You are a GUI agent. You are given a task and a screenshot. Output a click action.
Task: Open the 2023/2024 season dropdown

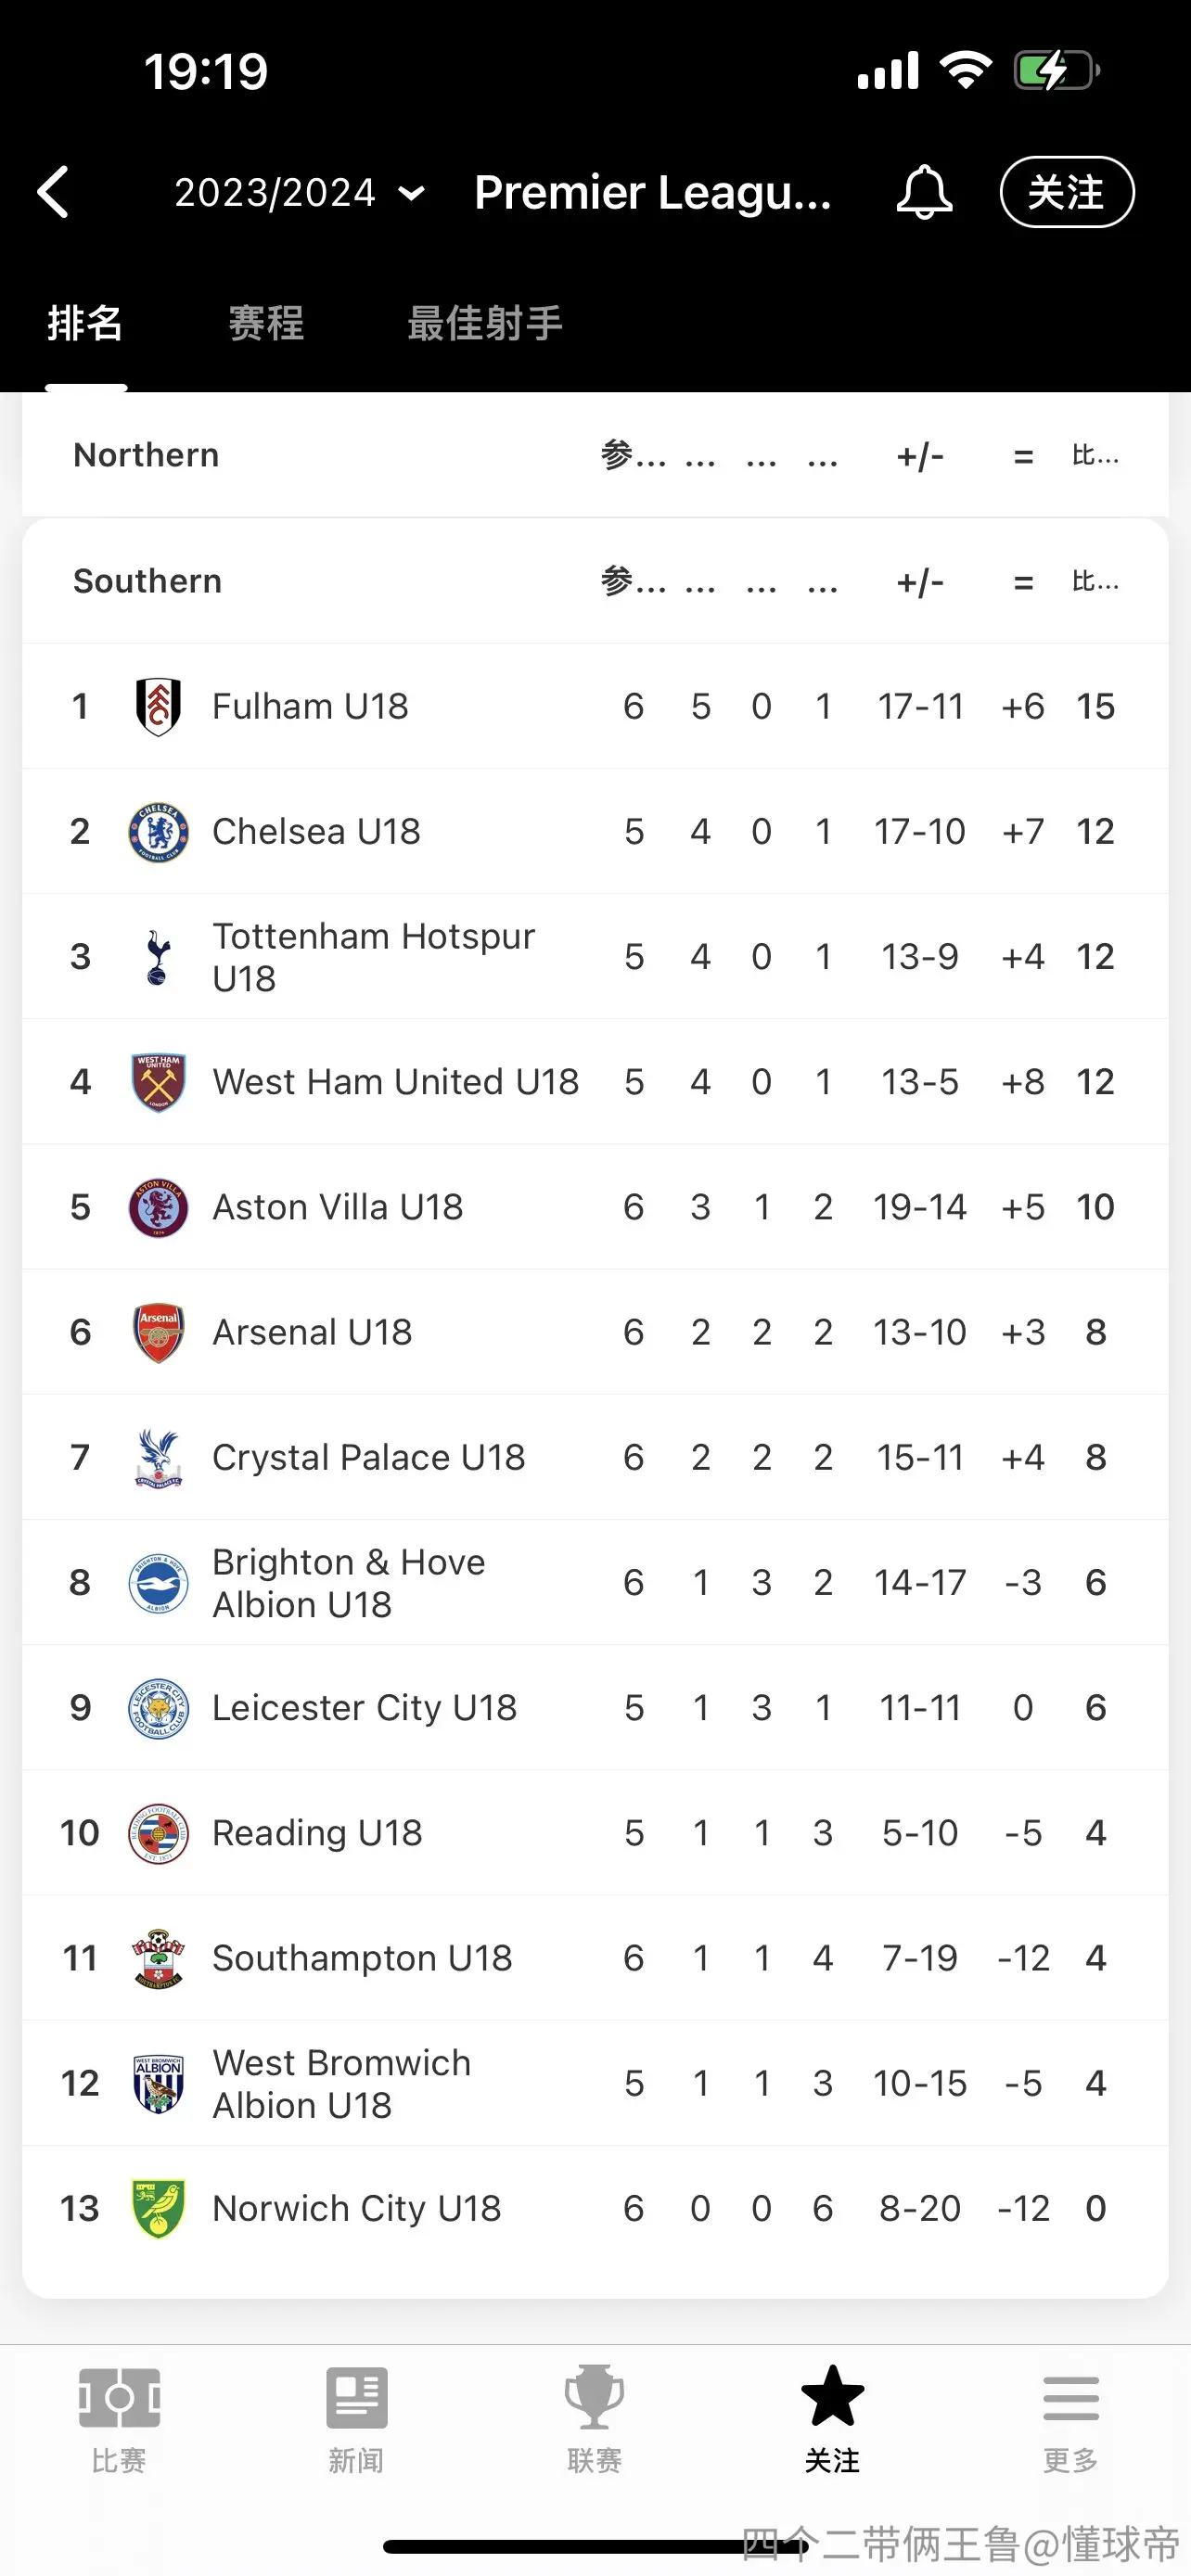click(x=300, y=192)
